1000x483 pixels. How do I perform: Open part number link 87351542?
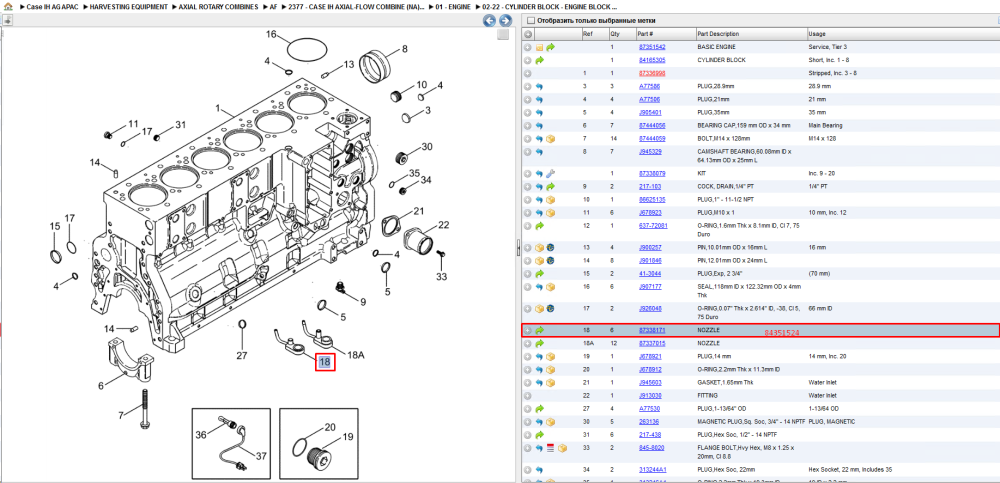point(652,47)
